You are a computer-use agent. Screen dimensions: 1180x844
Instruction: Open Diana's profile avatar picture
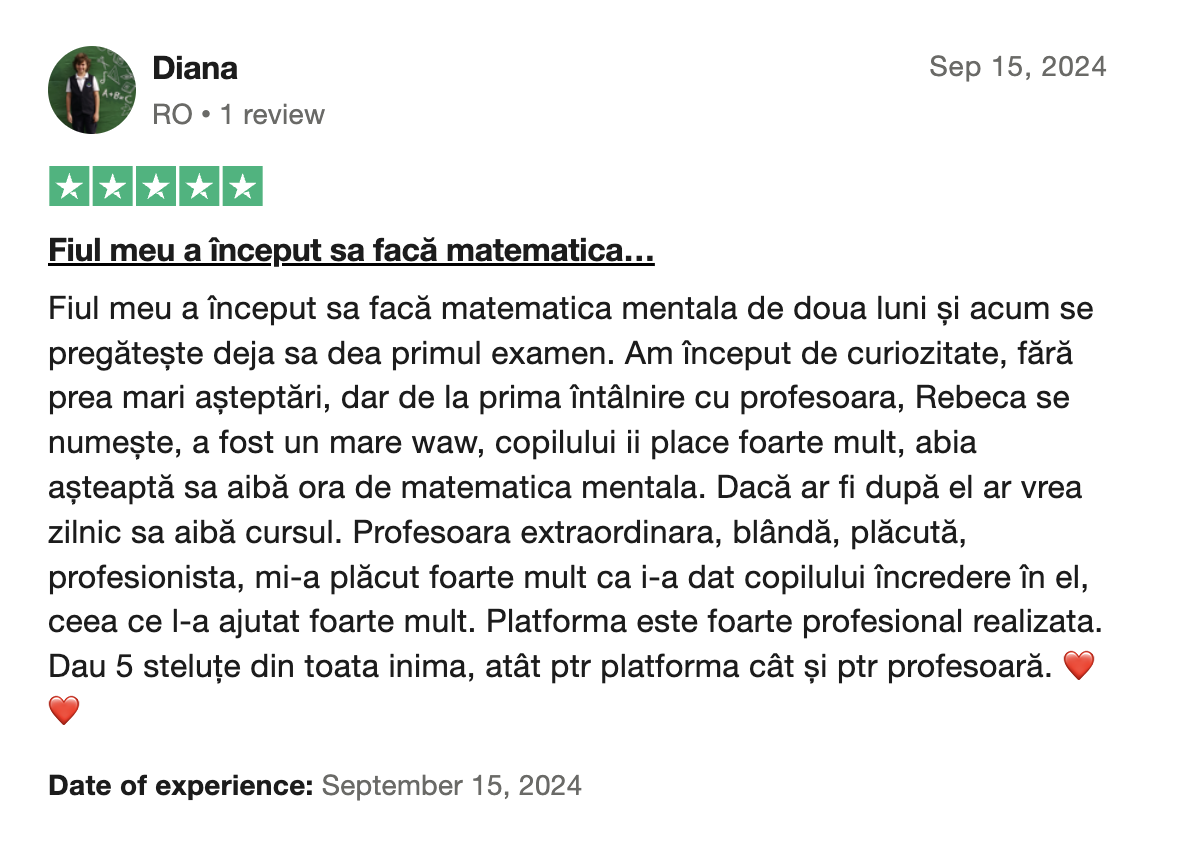click(x=92, y=90)
